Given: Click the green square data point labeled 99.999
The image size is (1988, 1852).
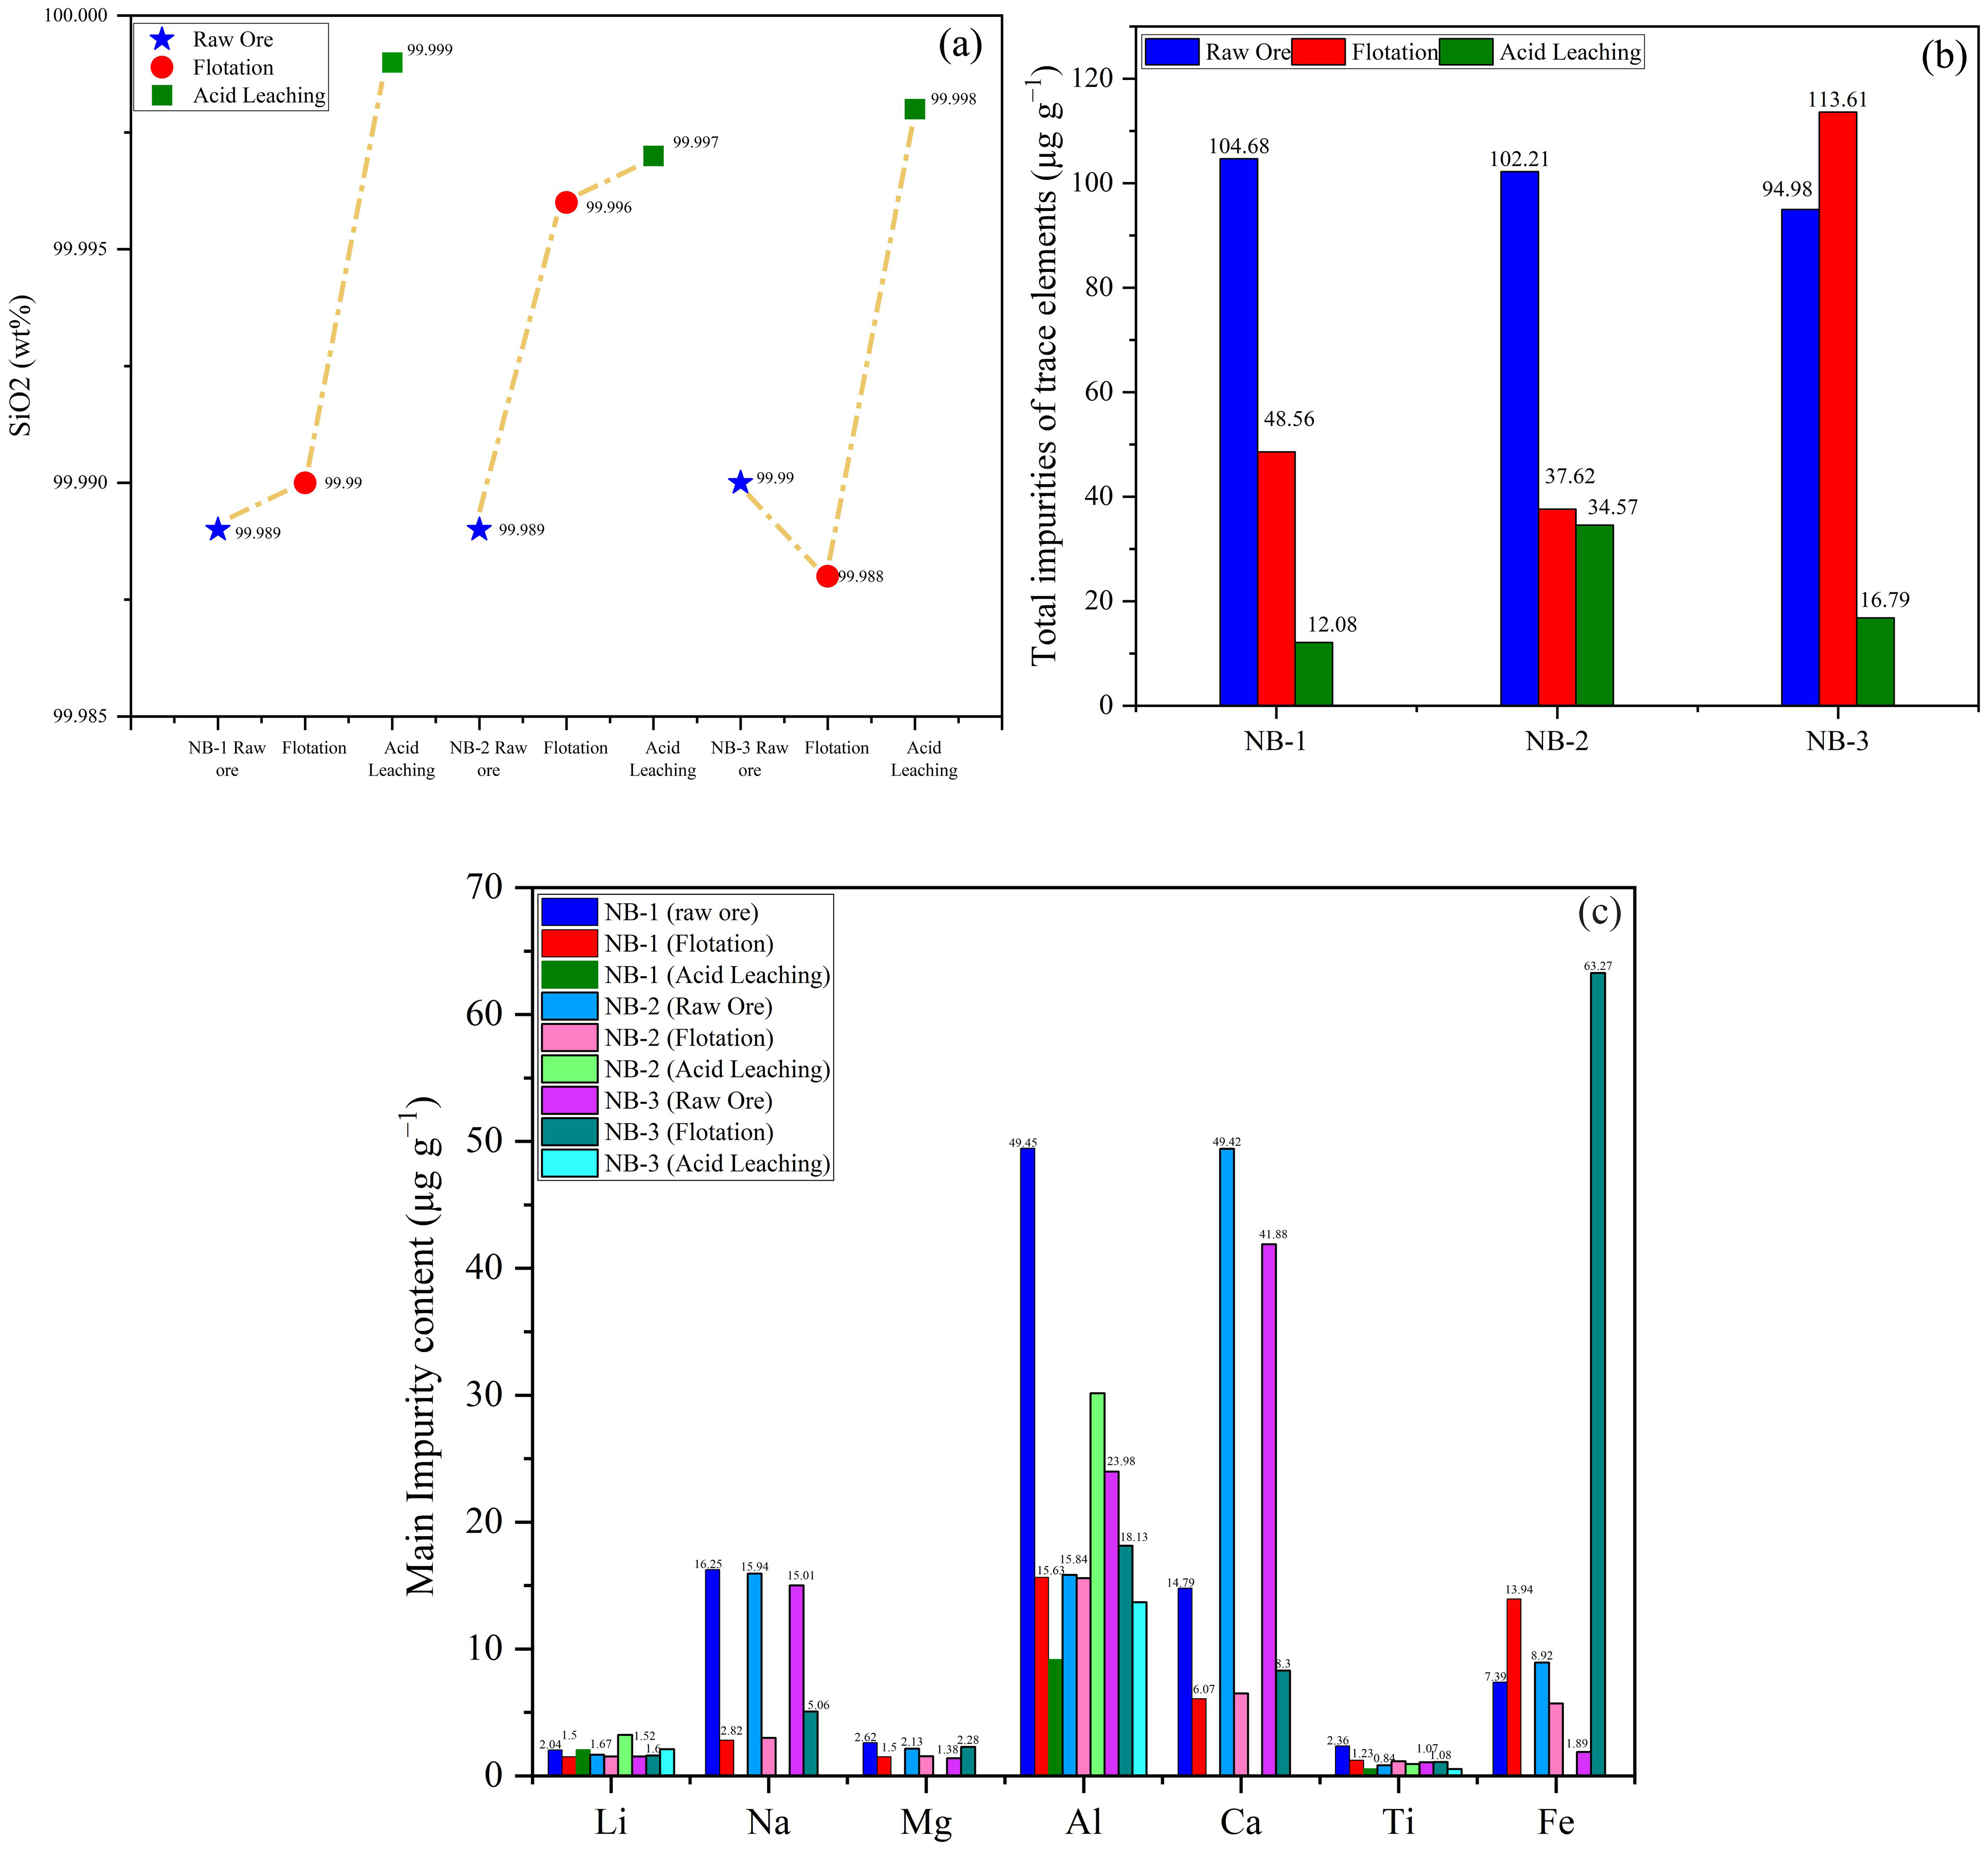Looking at the screenshot, I should [x=392, y=62].
